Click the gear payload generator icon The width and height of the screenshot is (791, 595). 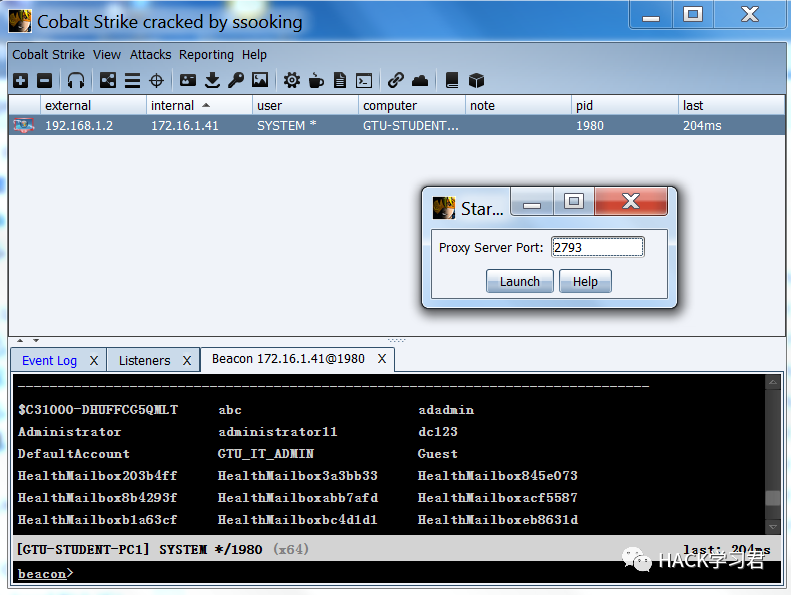point(292,80)
